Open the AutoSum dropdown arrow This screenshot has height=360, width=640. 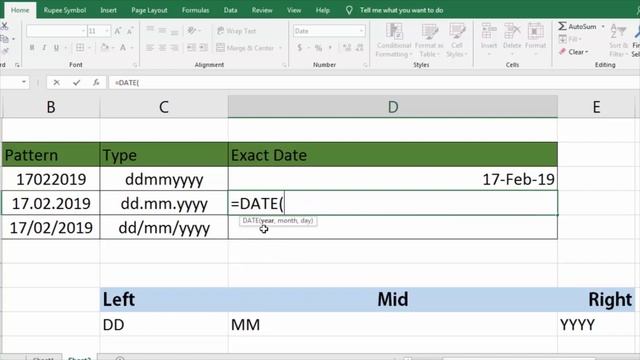(603, 27)
